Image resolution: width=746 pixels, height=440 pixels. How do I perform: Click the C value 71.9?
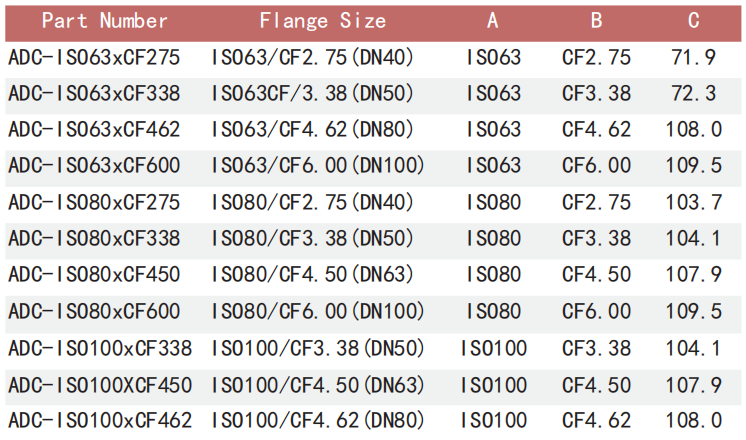coord(692,58)
